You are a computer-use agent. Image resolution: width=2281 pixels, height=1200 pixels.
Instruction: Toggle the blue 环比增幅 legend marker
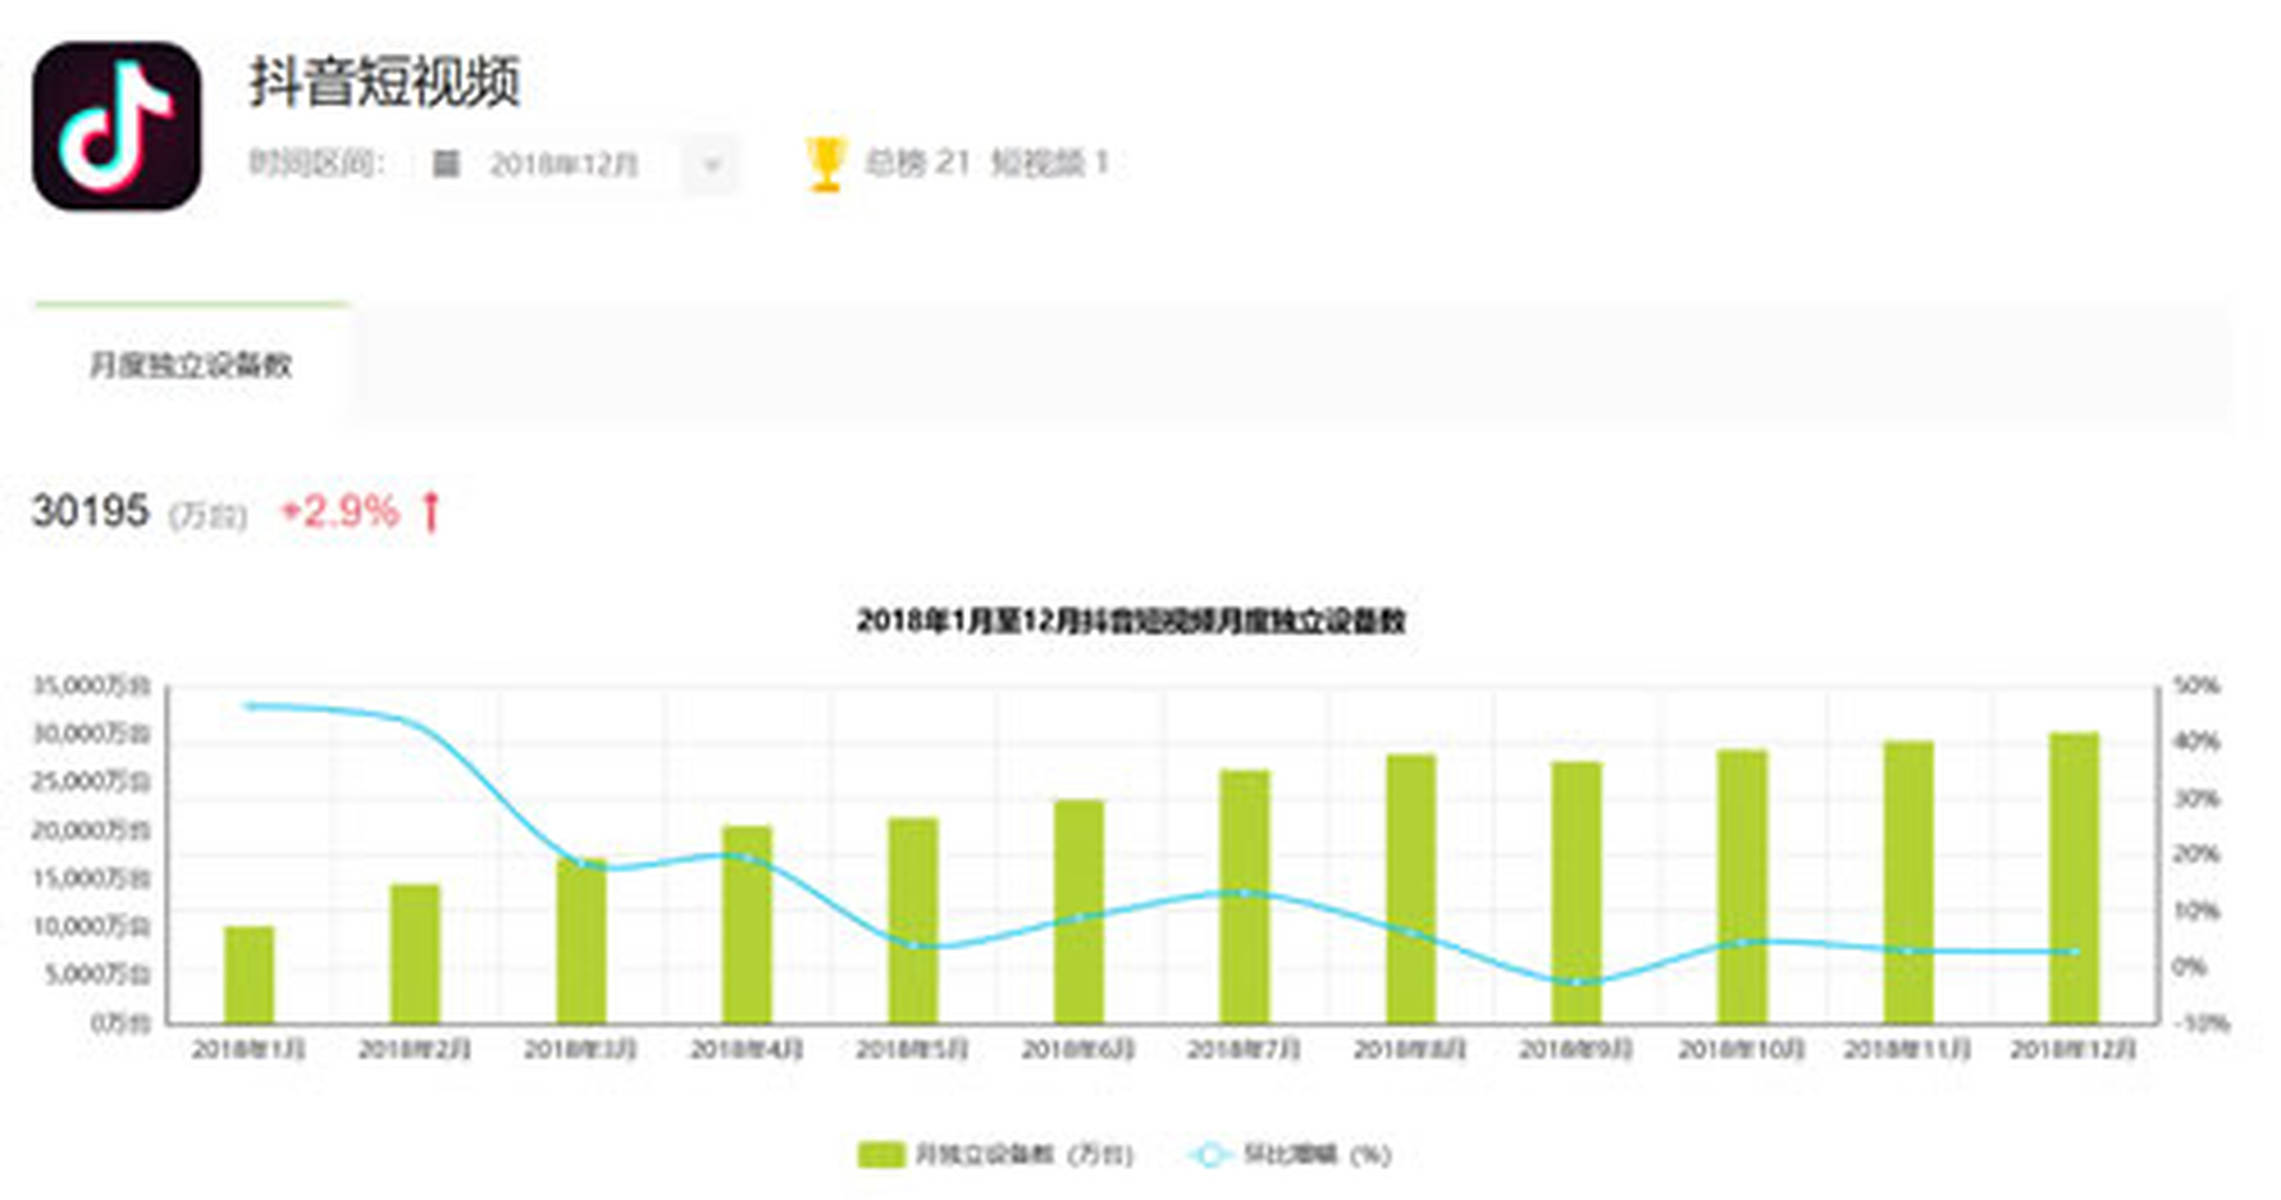point(1209,1155)
